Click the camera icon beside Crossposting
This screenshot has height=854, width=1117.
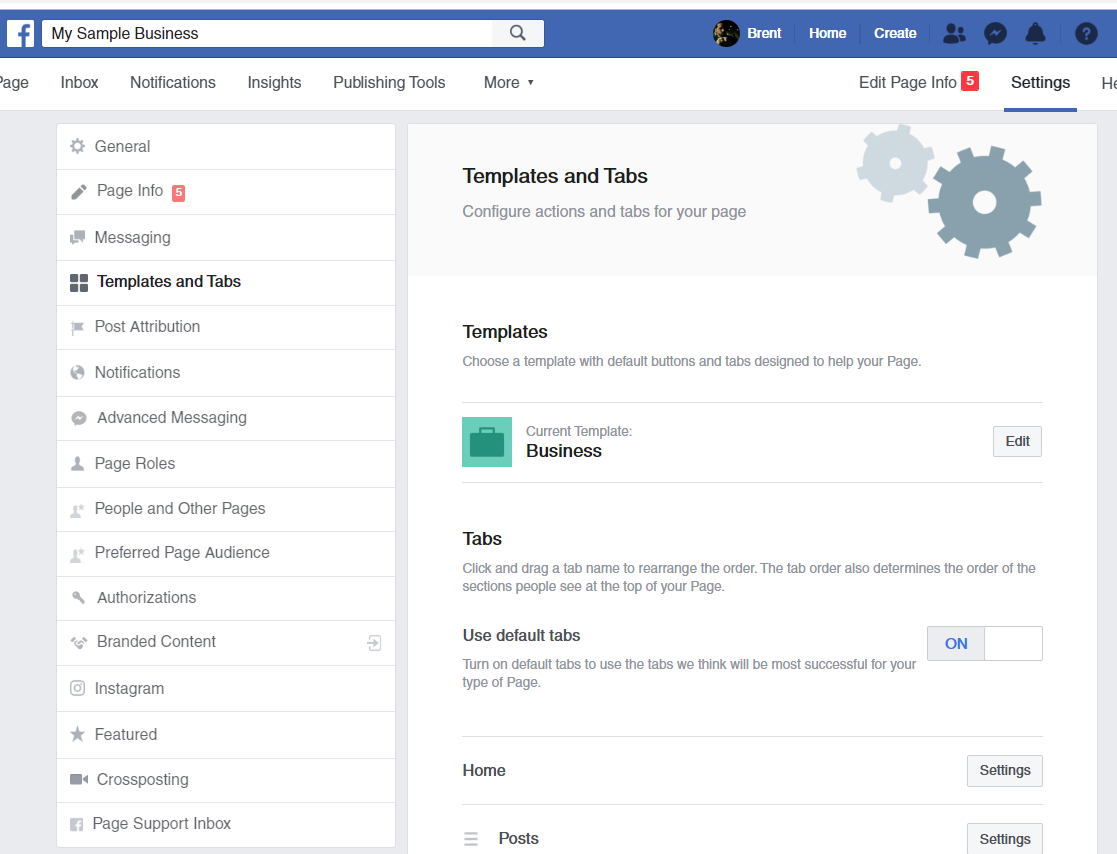pos(77,779)
